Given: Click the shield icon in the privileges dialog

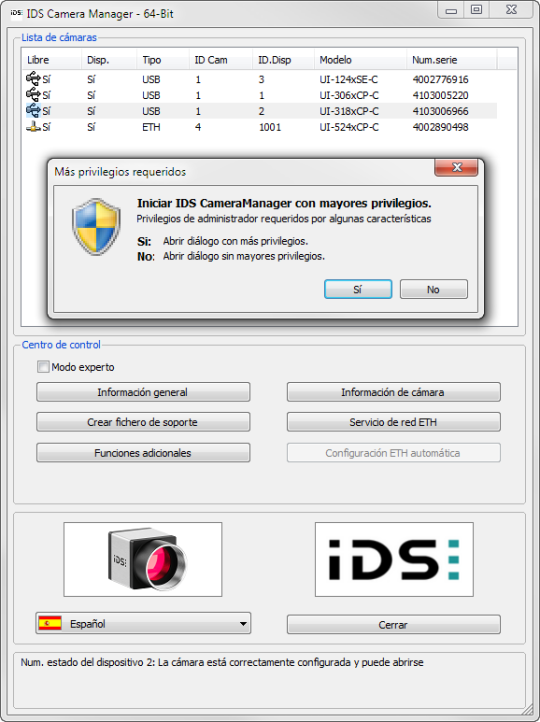Looking at the screenshot, I should [96, 227].
